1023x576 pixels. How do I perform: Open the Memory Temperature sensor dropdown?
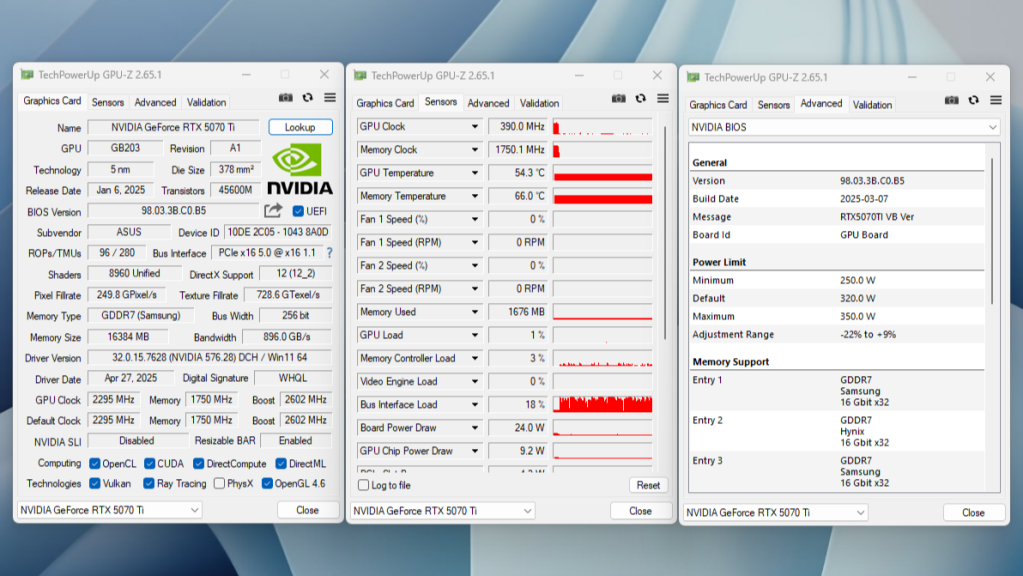point(475,196)
